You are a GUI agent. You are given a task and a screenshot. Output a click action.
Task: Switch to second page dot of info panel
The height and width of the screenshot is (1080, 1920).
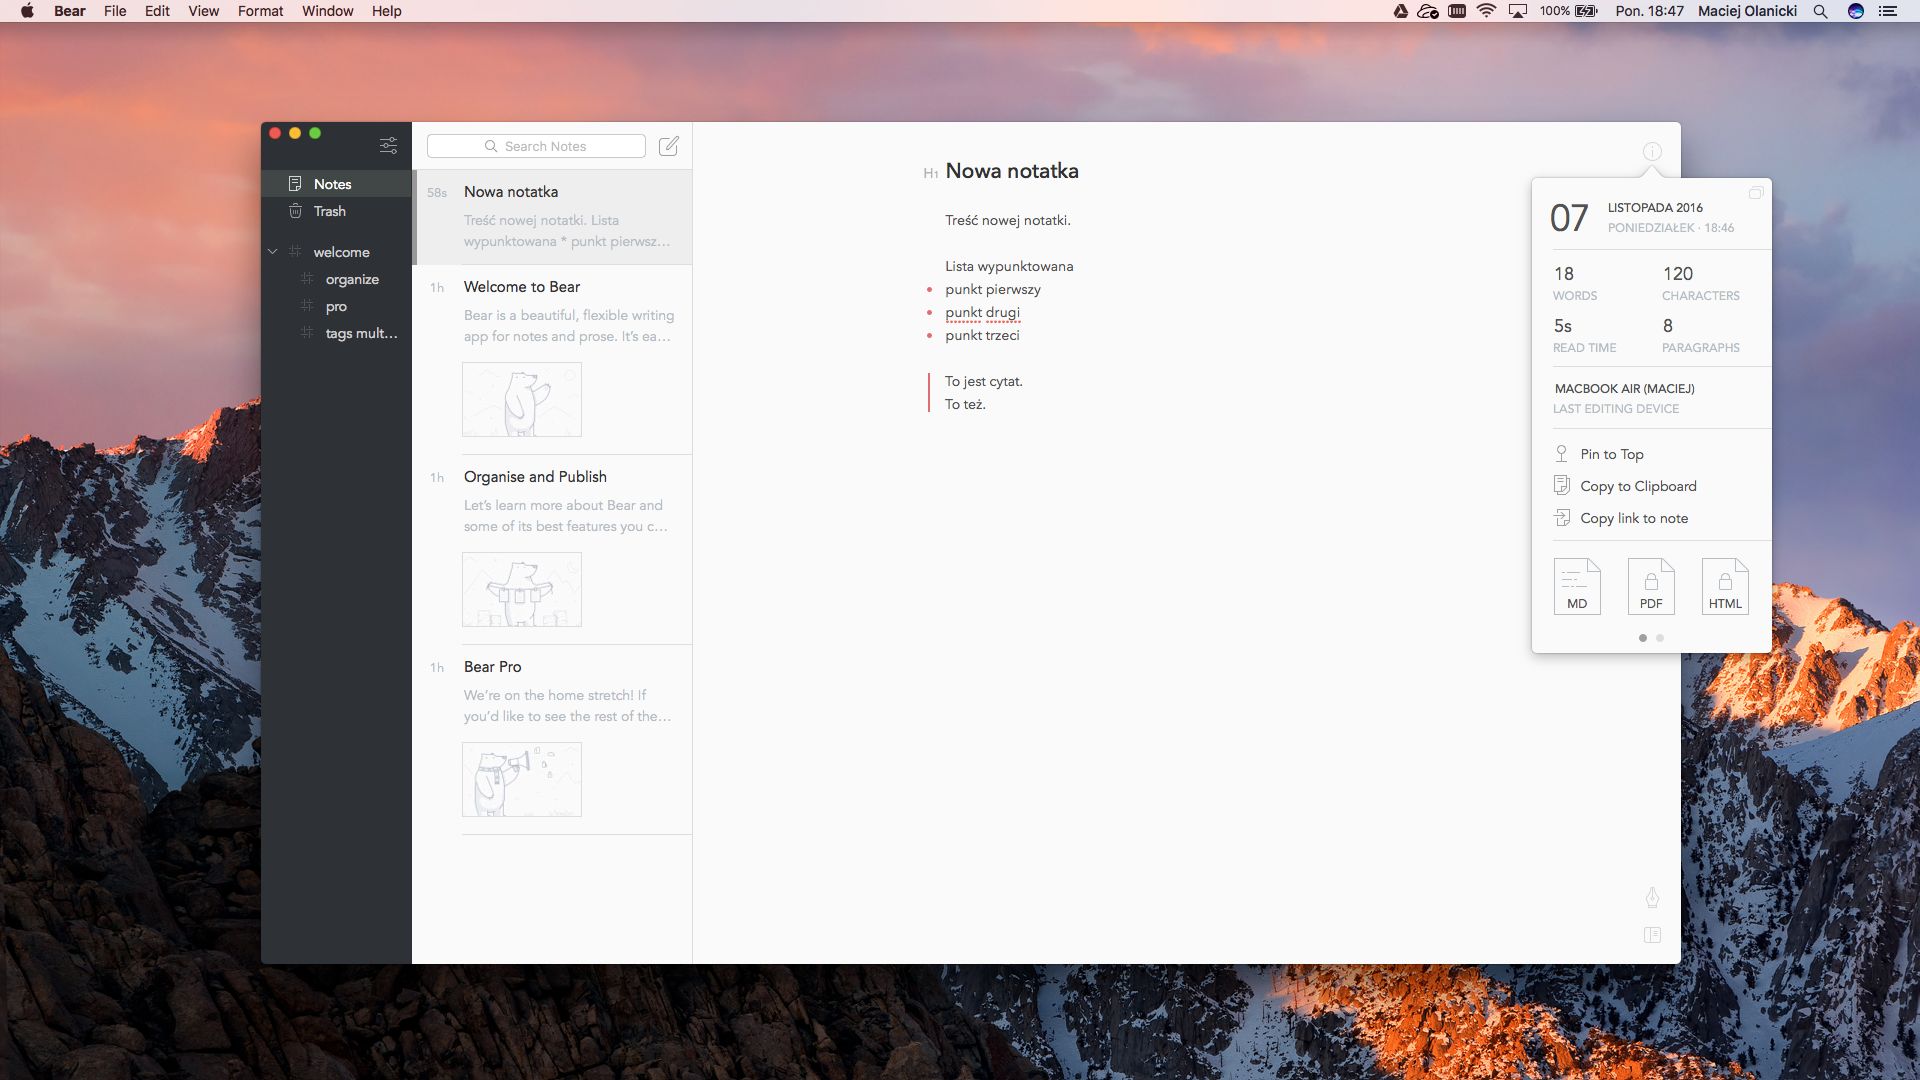[1660, 638]
